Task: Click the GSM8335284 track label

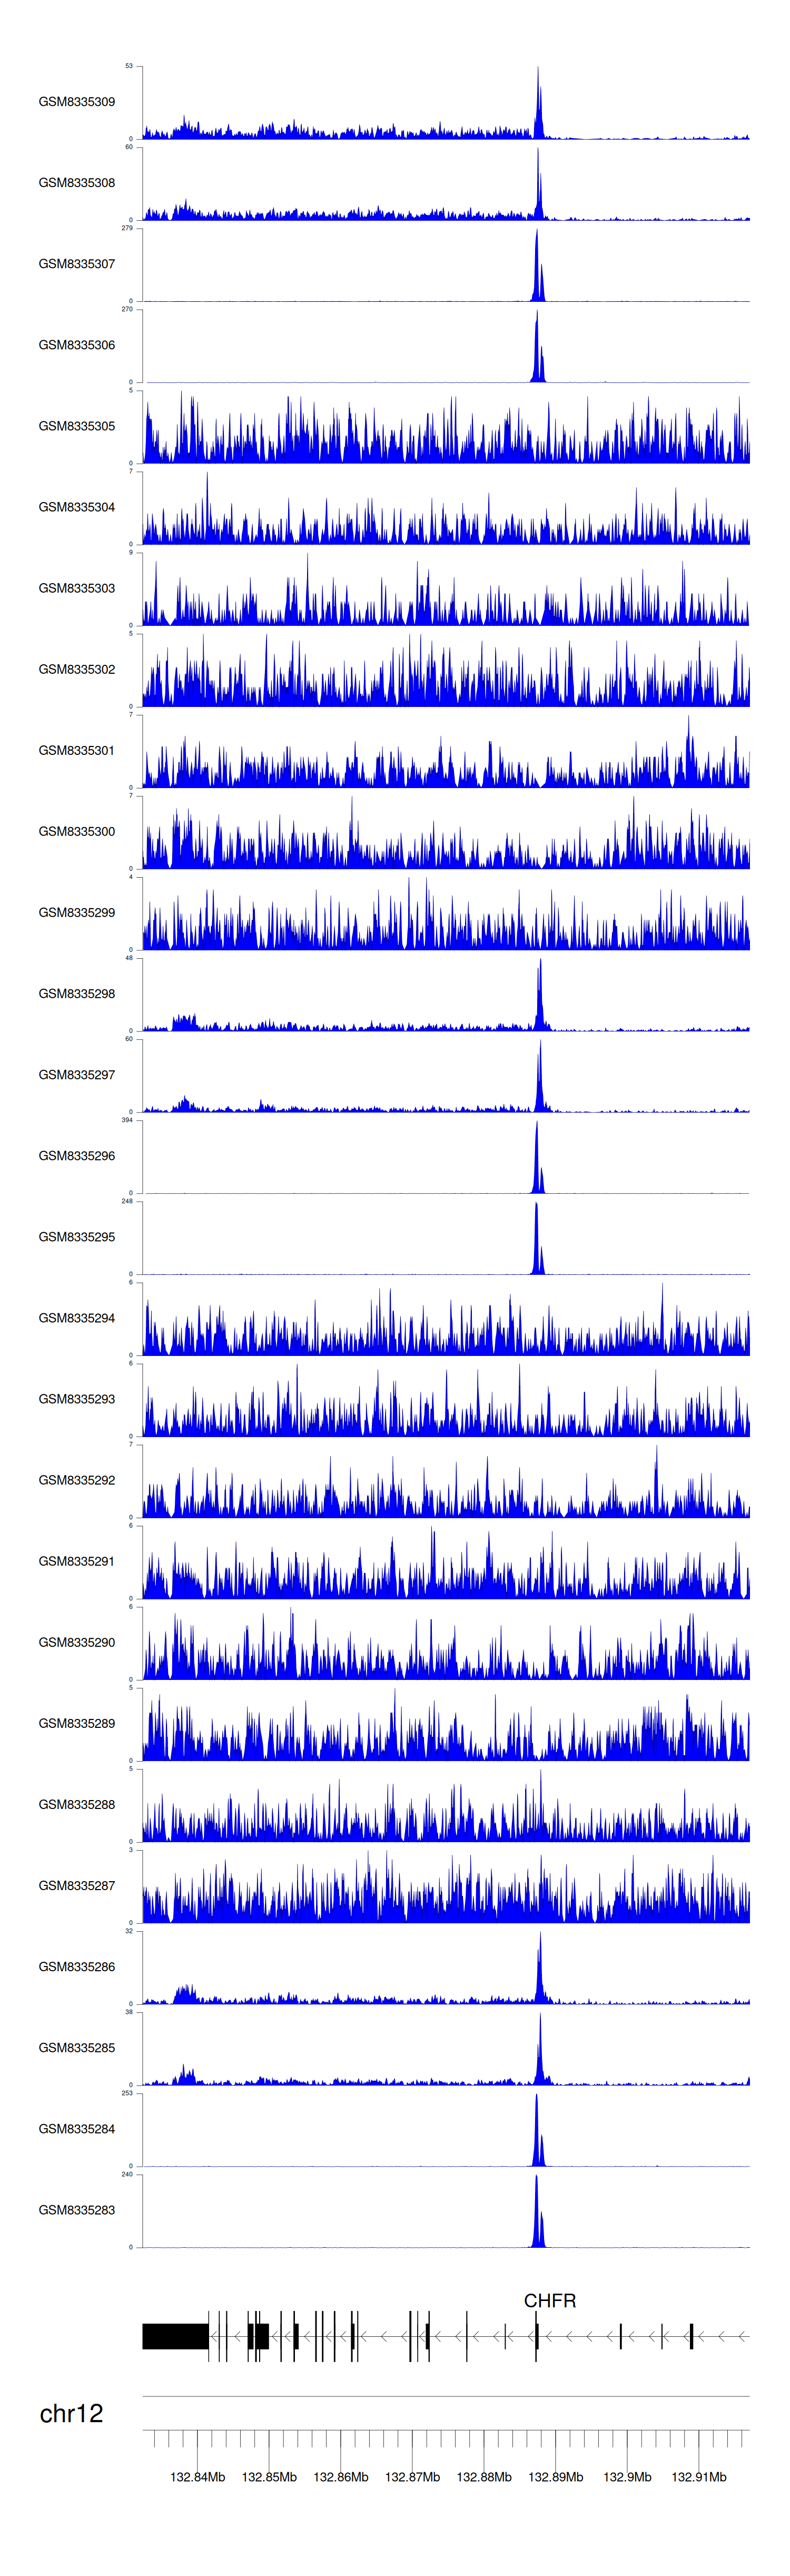Action: tap(76, 2129)
